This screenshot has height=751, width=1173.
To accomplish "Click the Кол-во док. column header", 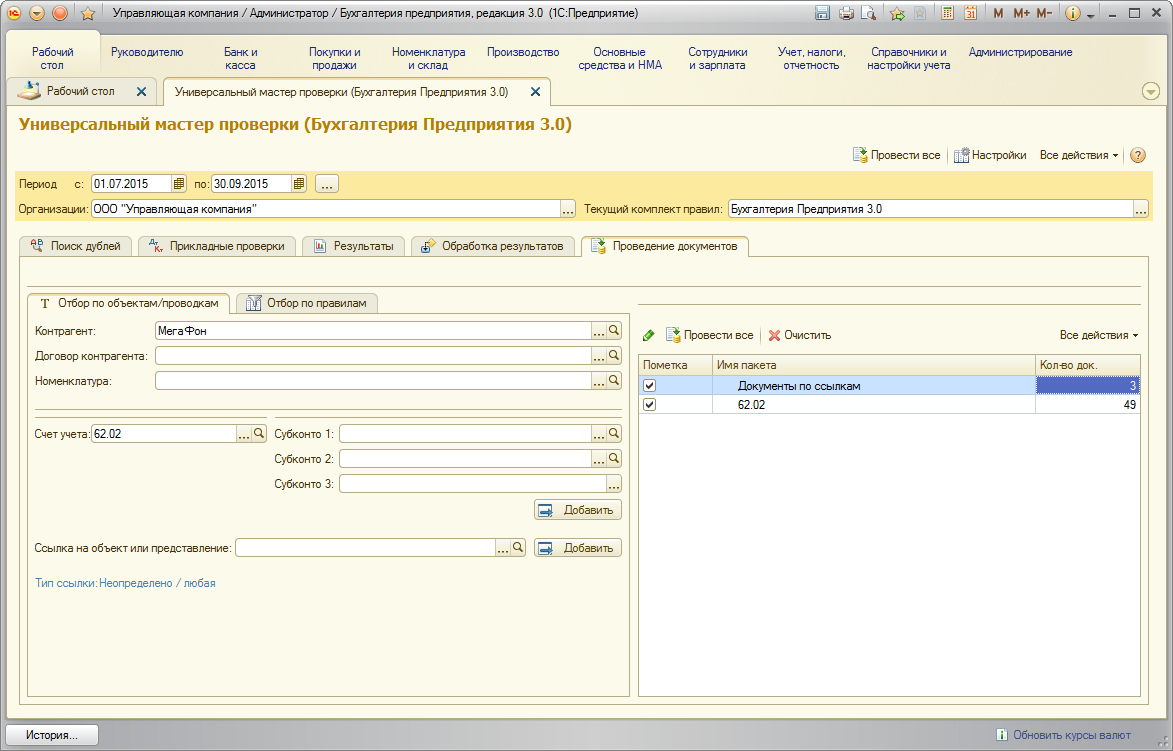I will [1088, 365].
